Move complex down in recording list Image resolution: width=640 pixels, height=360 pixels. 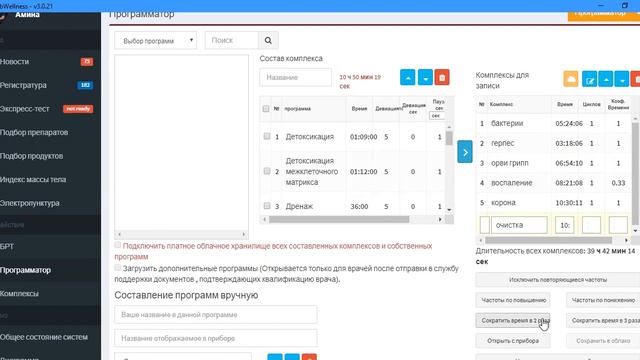pyautogui.click(x=622, y=79)
